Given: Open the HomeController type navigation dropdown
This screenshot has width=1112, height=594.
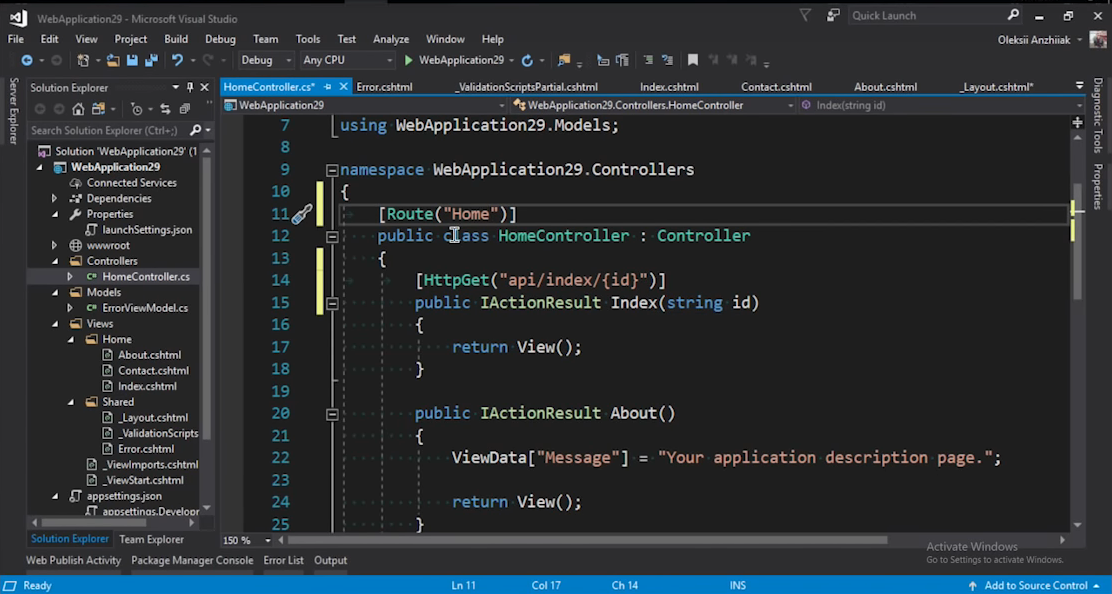Looking at the screenshot, I should [653, 105].
